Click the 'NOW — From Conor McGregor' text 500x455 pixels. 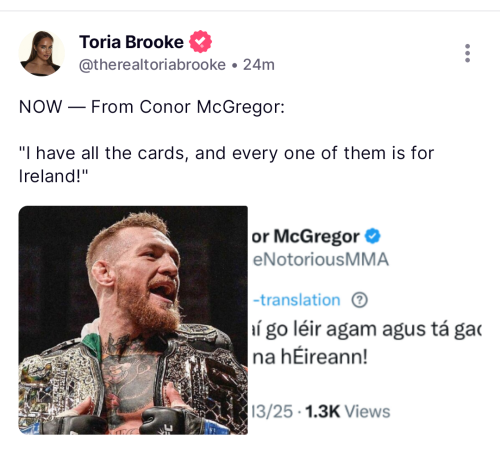152,107
